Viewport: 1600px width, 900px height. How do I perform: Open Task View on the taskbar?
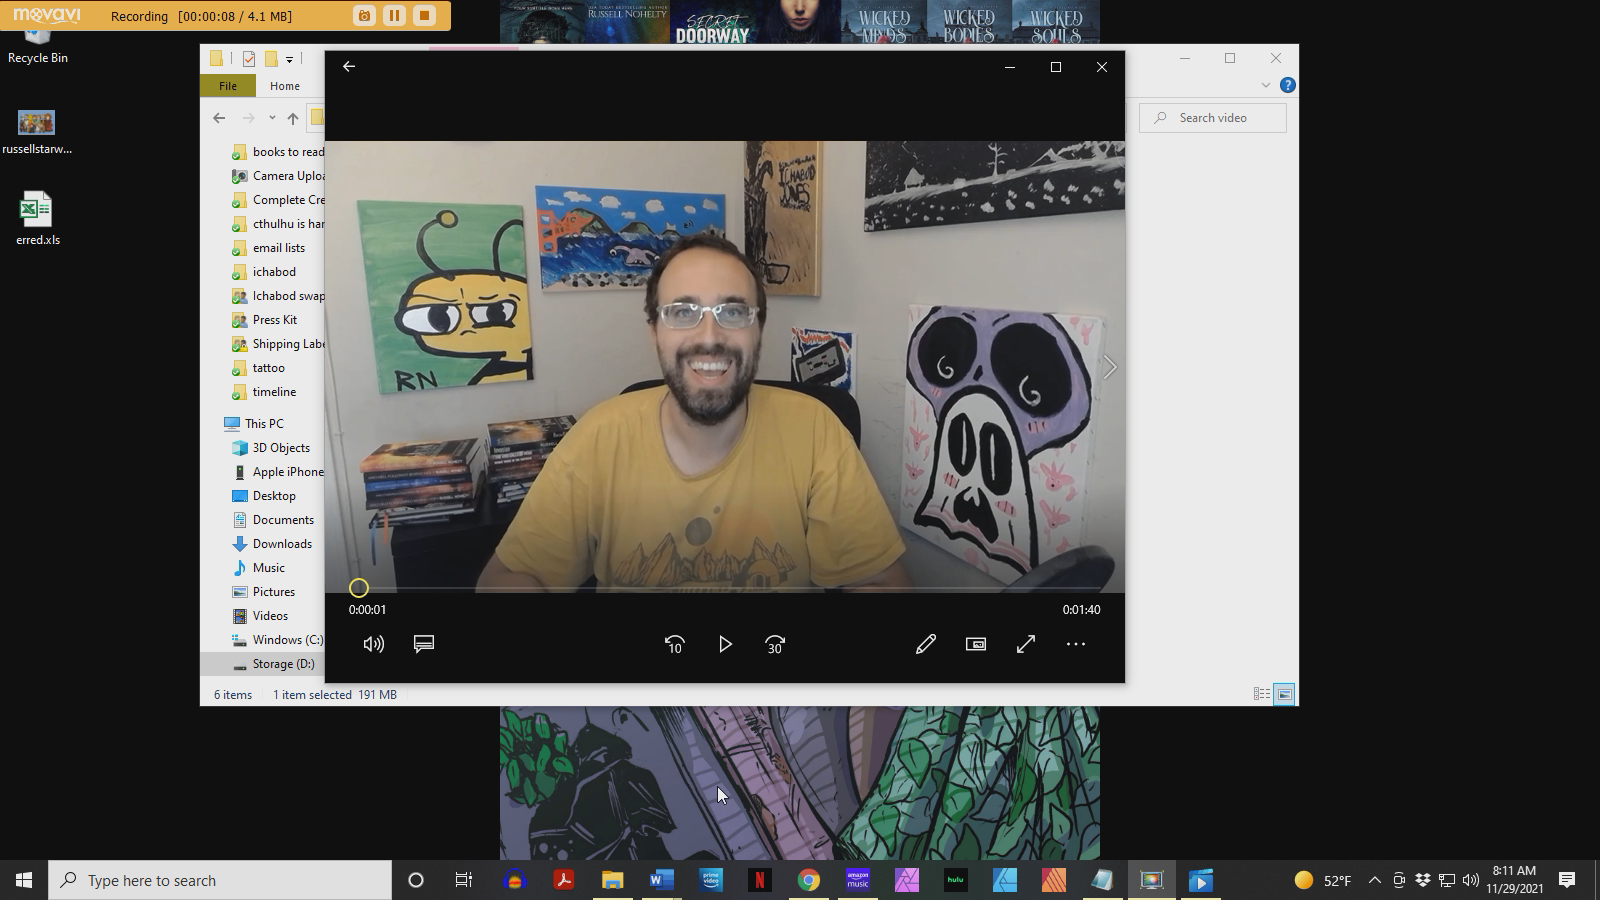click(464, 880)
